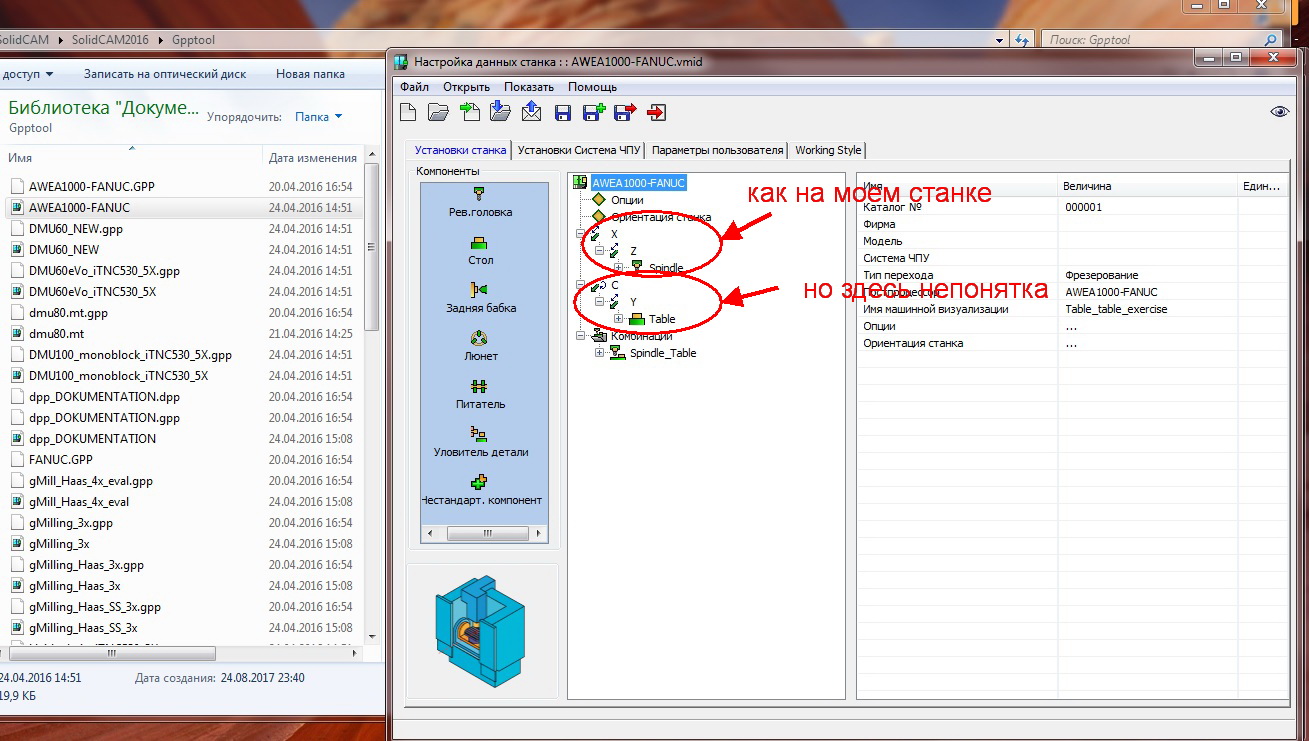
Task: Select gMill_Haas_4x_eval.gpp file in Explorer
Action: (x=91, y=481)
